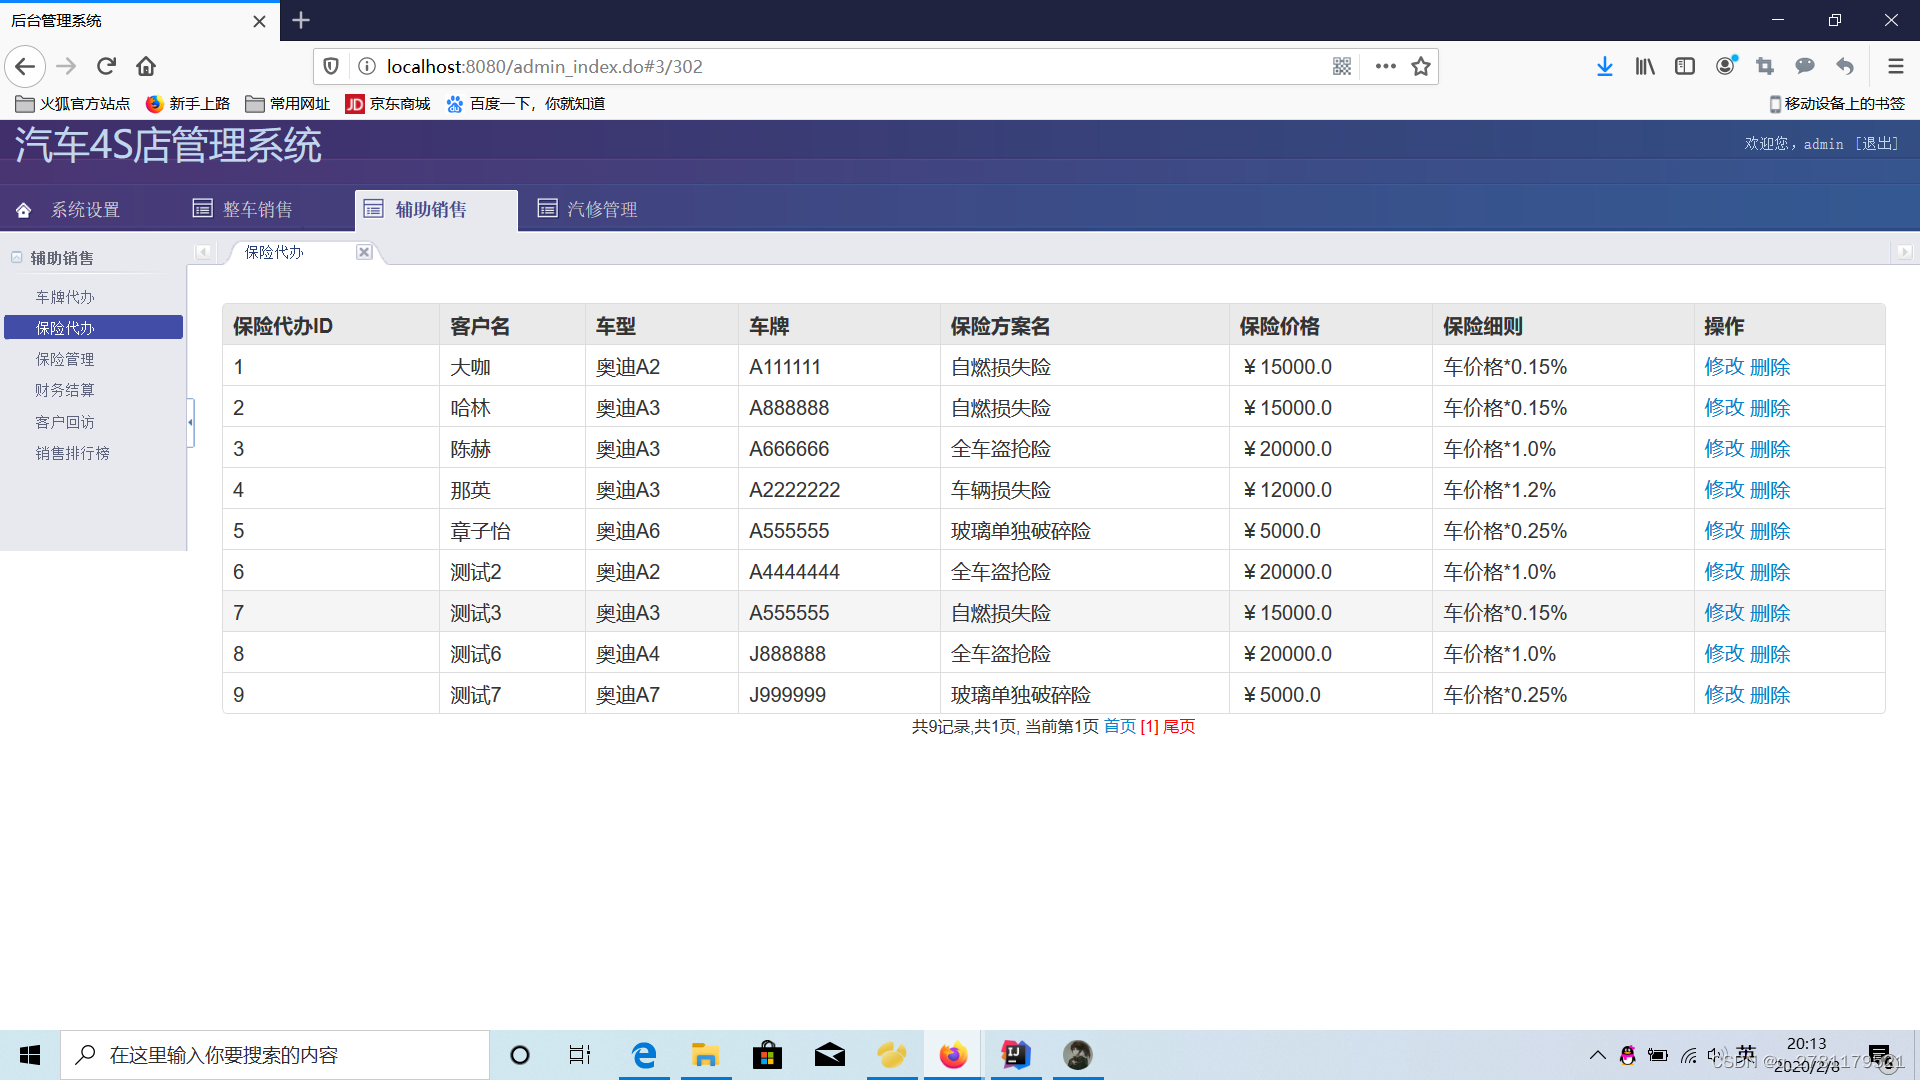Open 财务结算 in the sidebar
The image size is (1920, 1080).
(x=65, y=390)
